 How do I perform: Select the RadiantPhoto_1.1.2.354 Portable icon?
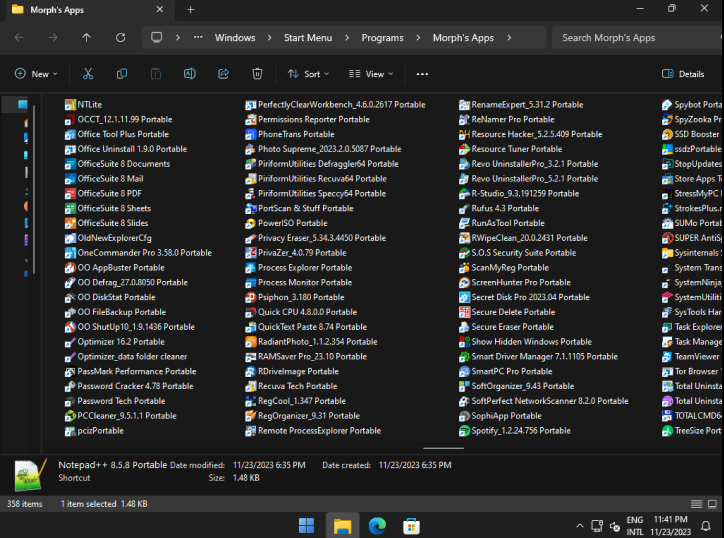pyautogui.click(x=250, y=342)
